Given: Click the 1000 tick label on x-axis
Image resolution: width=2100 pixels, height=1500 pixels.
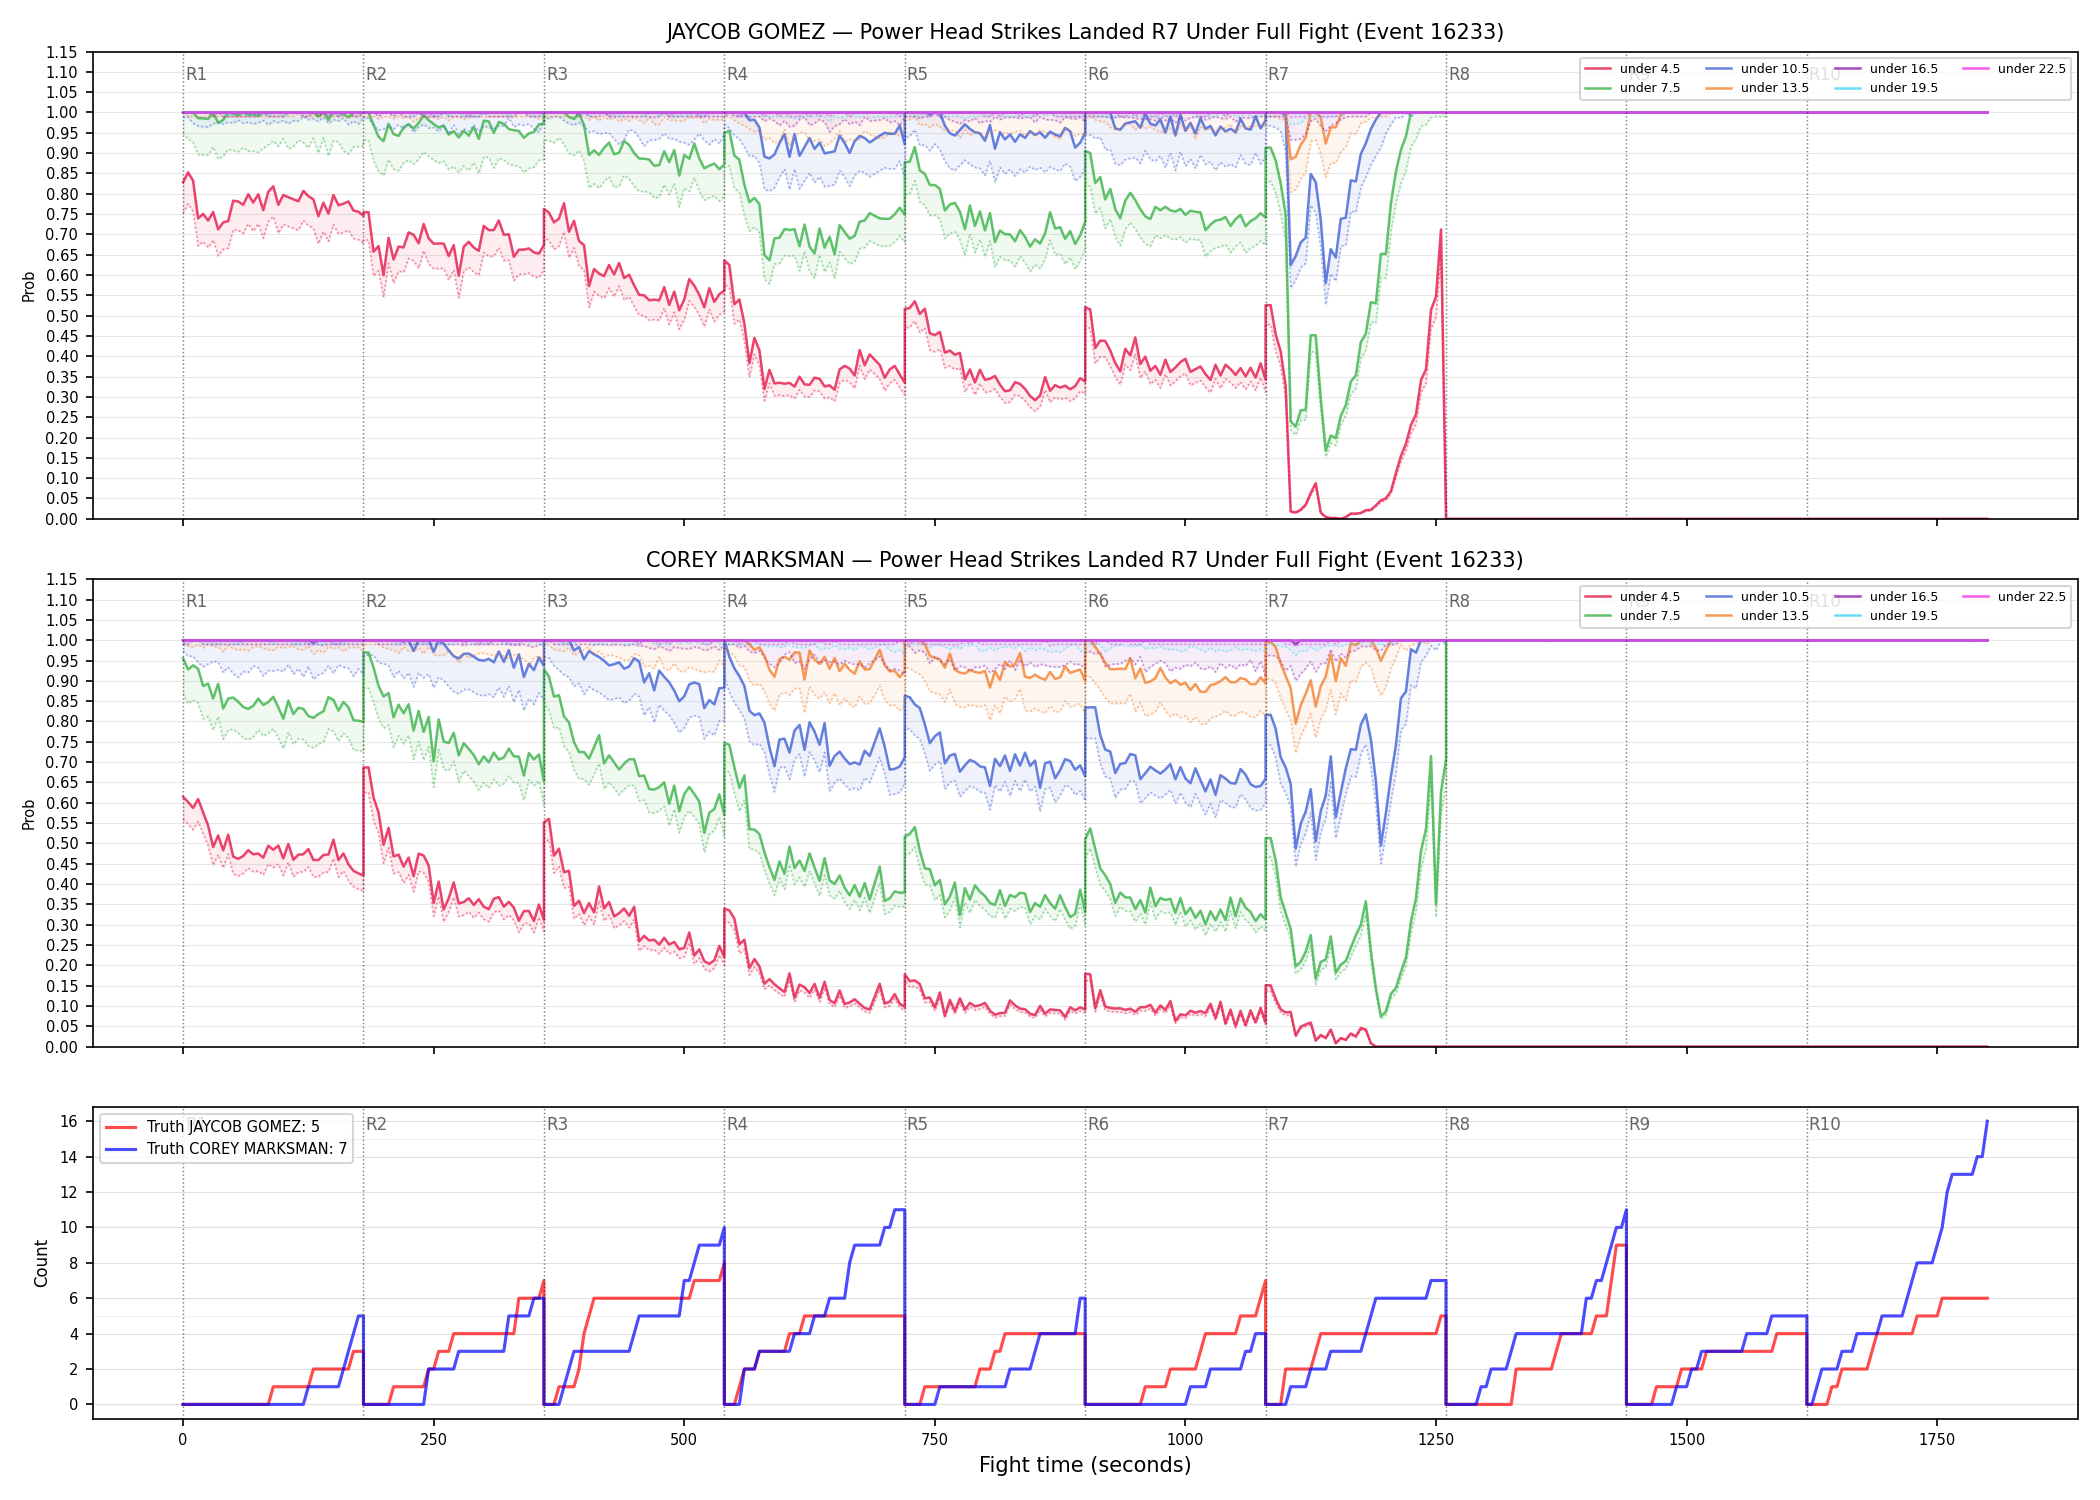Looking at the screenshot, I should pyautogui.click(x=1185, y=1440).
